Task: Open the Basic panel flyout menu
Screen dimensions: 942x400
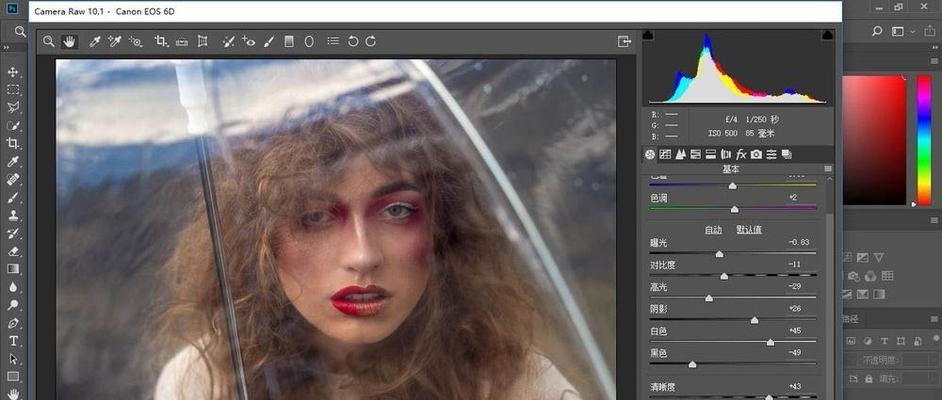Action: [828, 169]
